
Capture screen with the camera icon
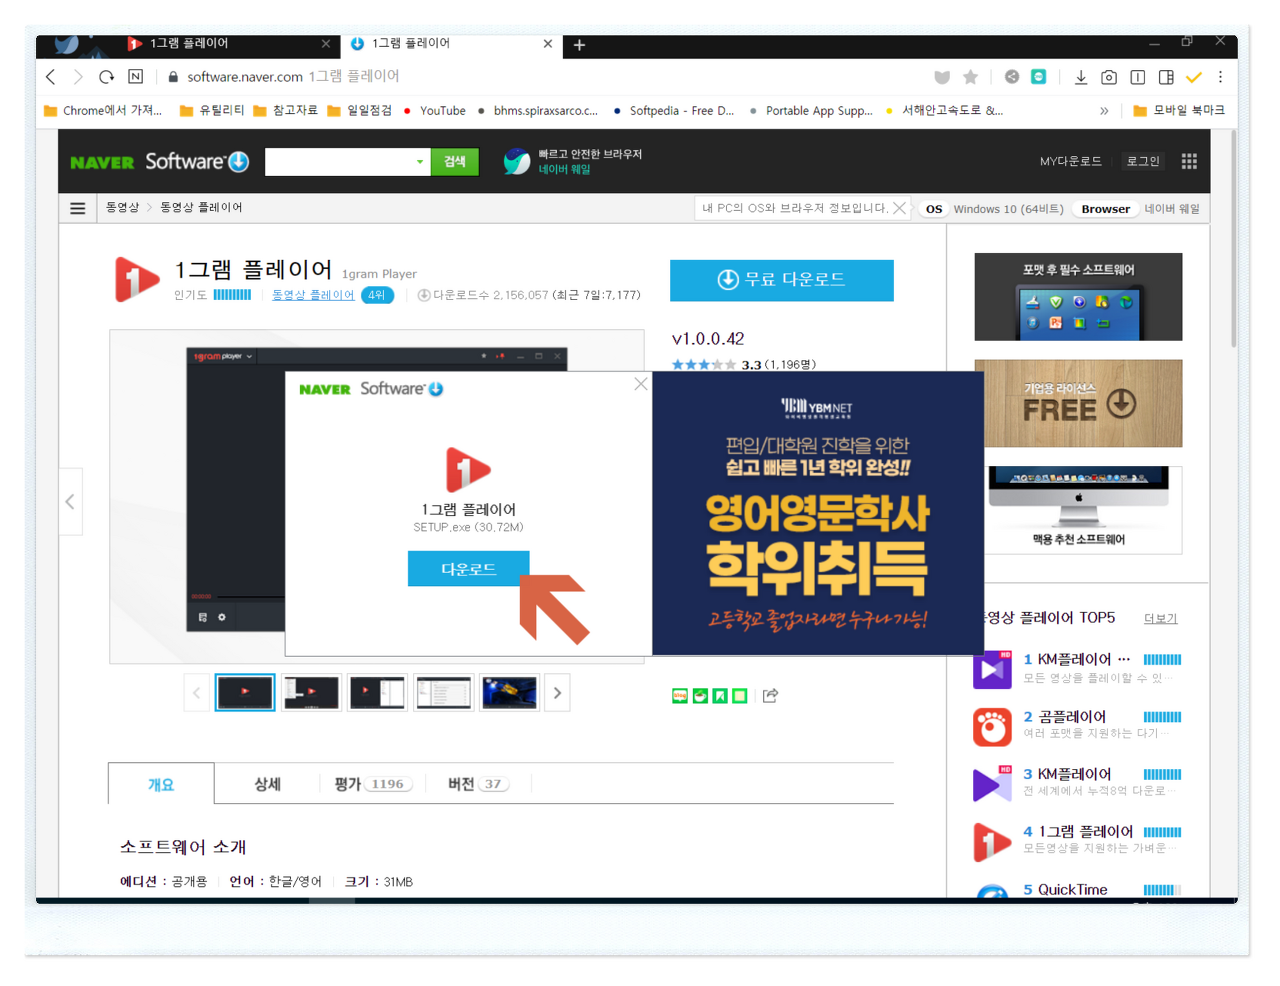pyautogui.click(x=1109, y=77)
